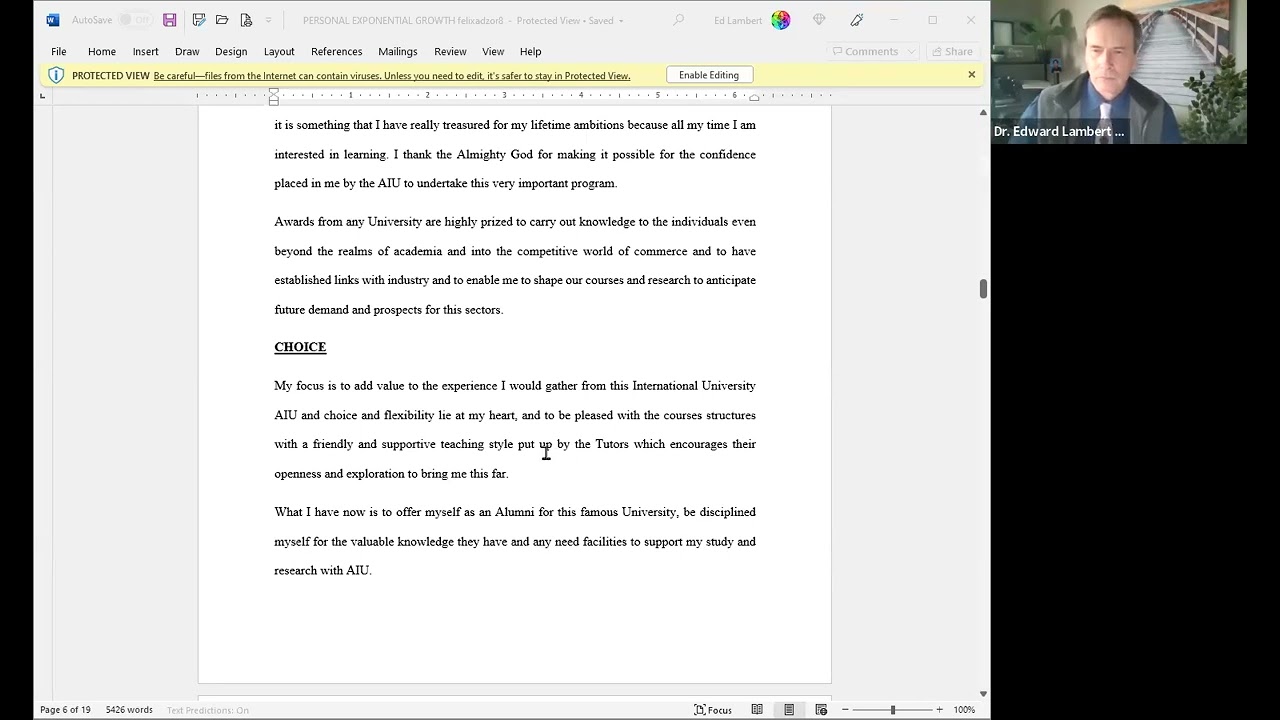The image size is (1280, 720).
Task: Open the document title dropdown arrow
Action: pos(621,21)
